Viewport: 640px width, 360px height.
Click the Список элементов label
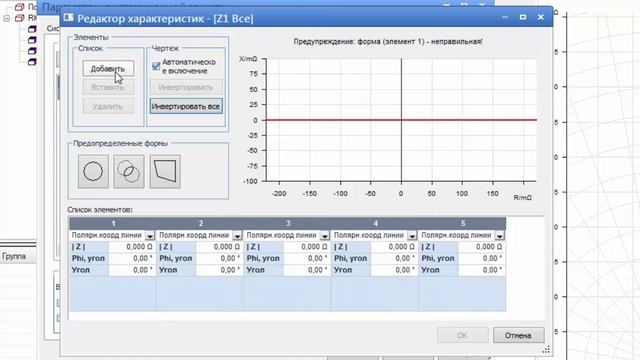pos(100,210)
